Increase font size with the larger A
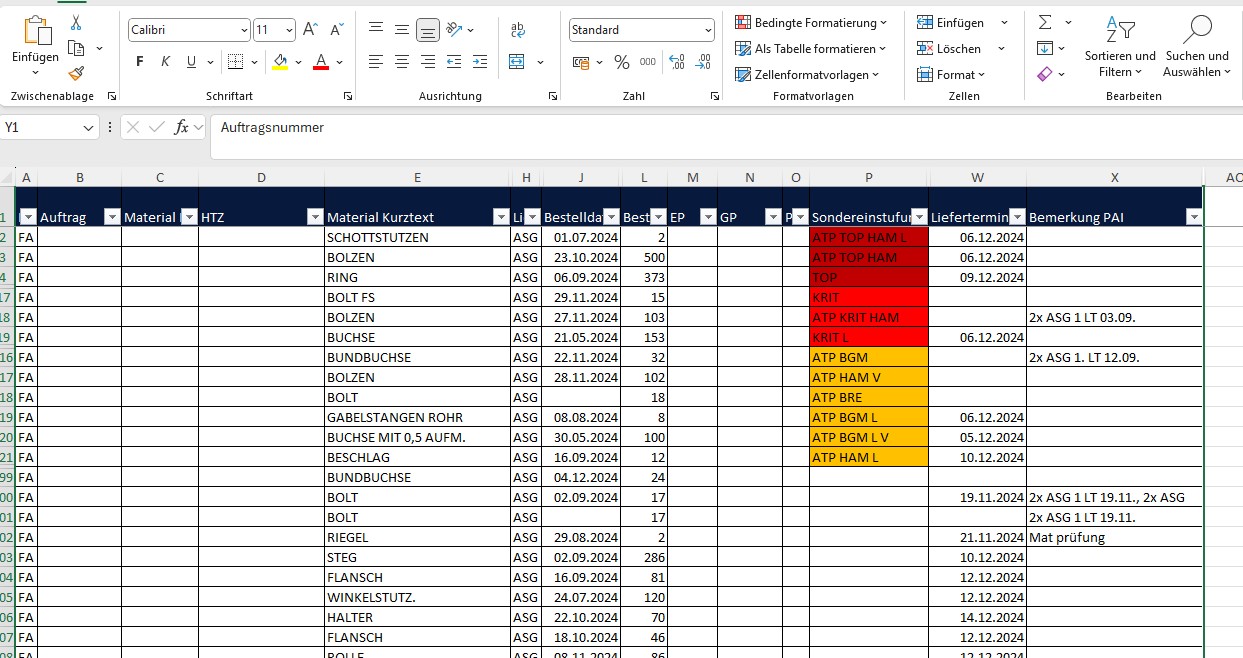 point(310,30)
